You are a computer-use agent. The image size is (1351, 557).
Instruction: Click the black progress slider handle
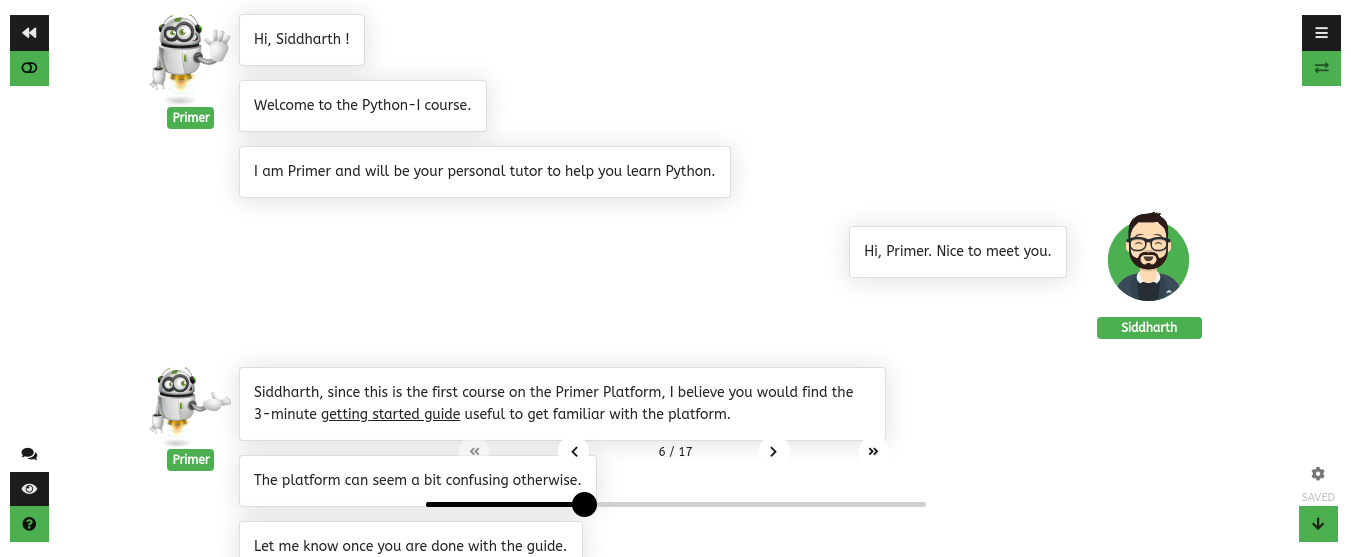click(584, 504)
